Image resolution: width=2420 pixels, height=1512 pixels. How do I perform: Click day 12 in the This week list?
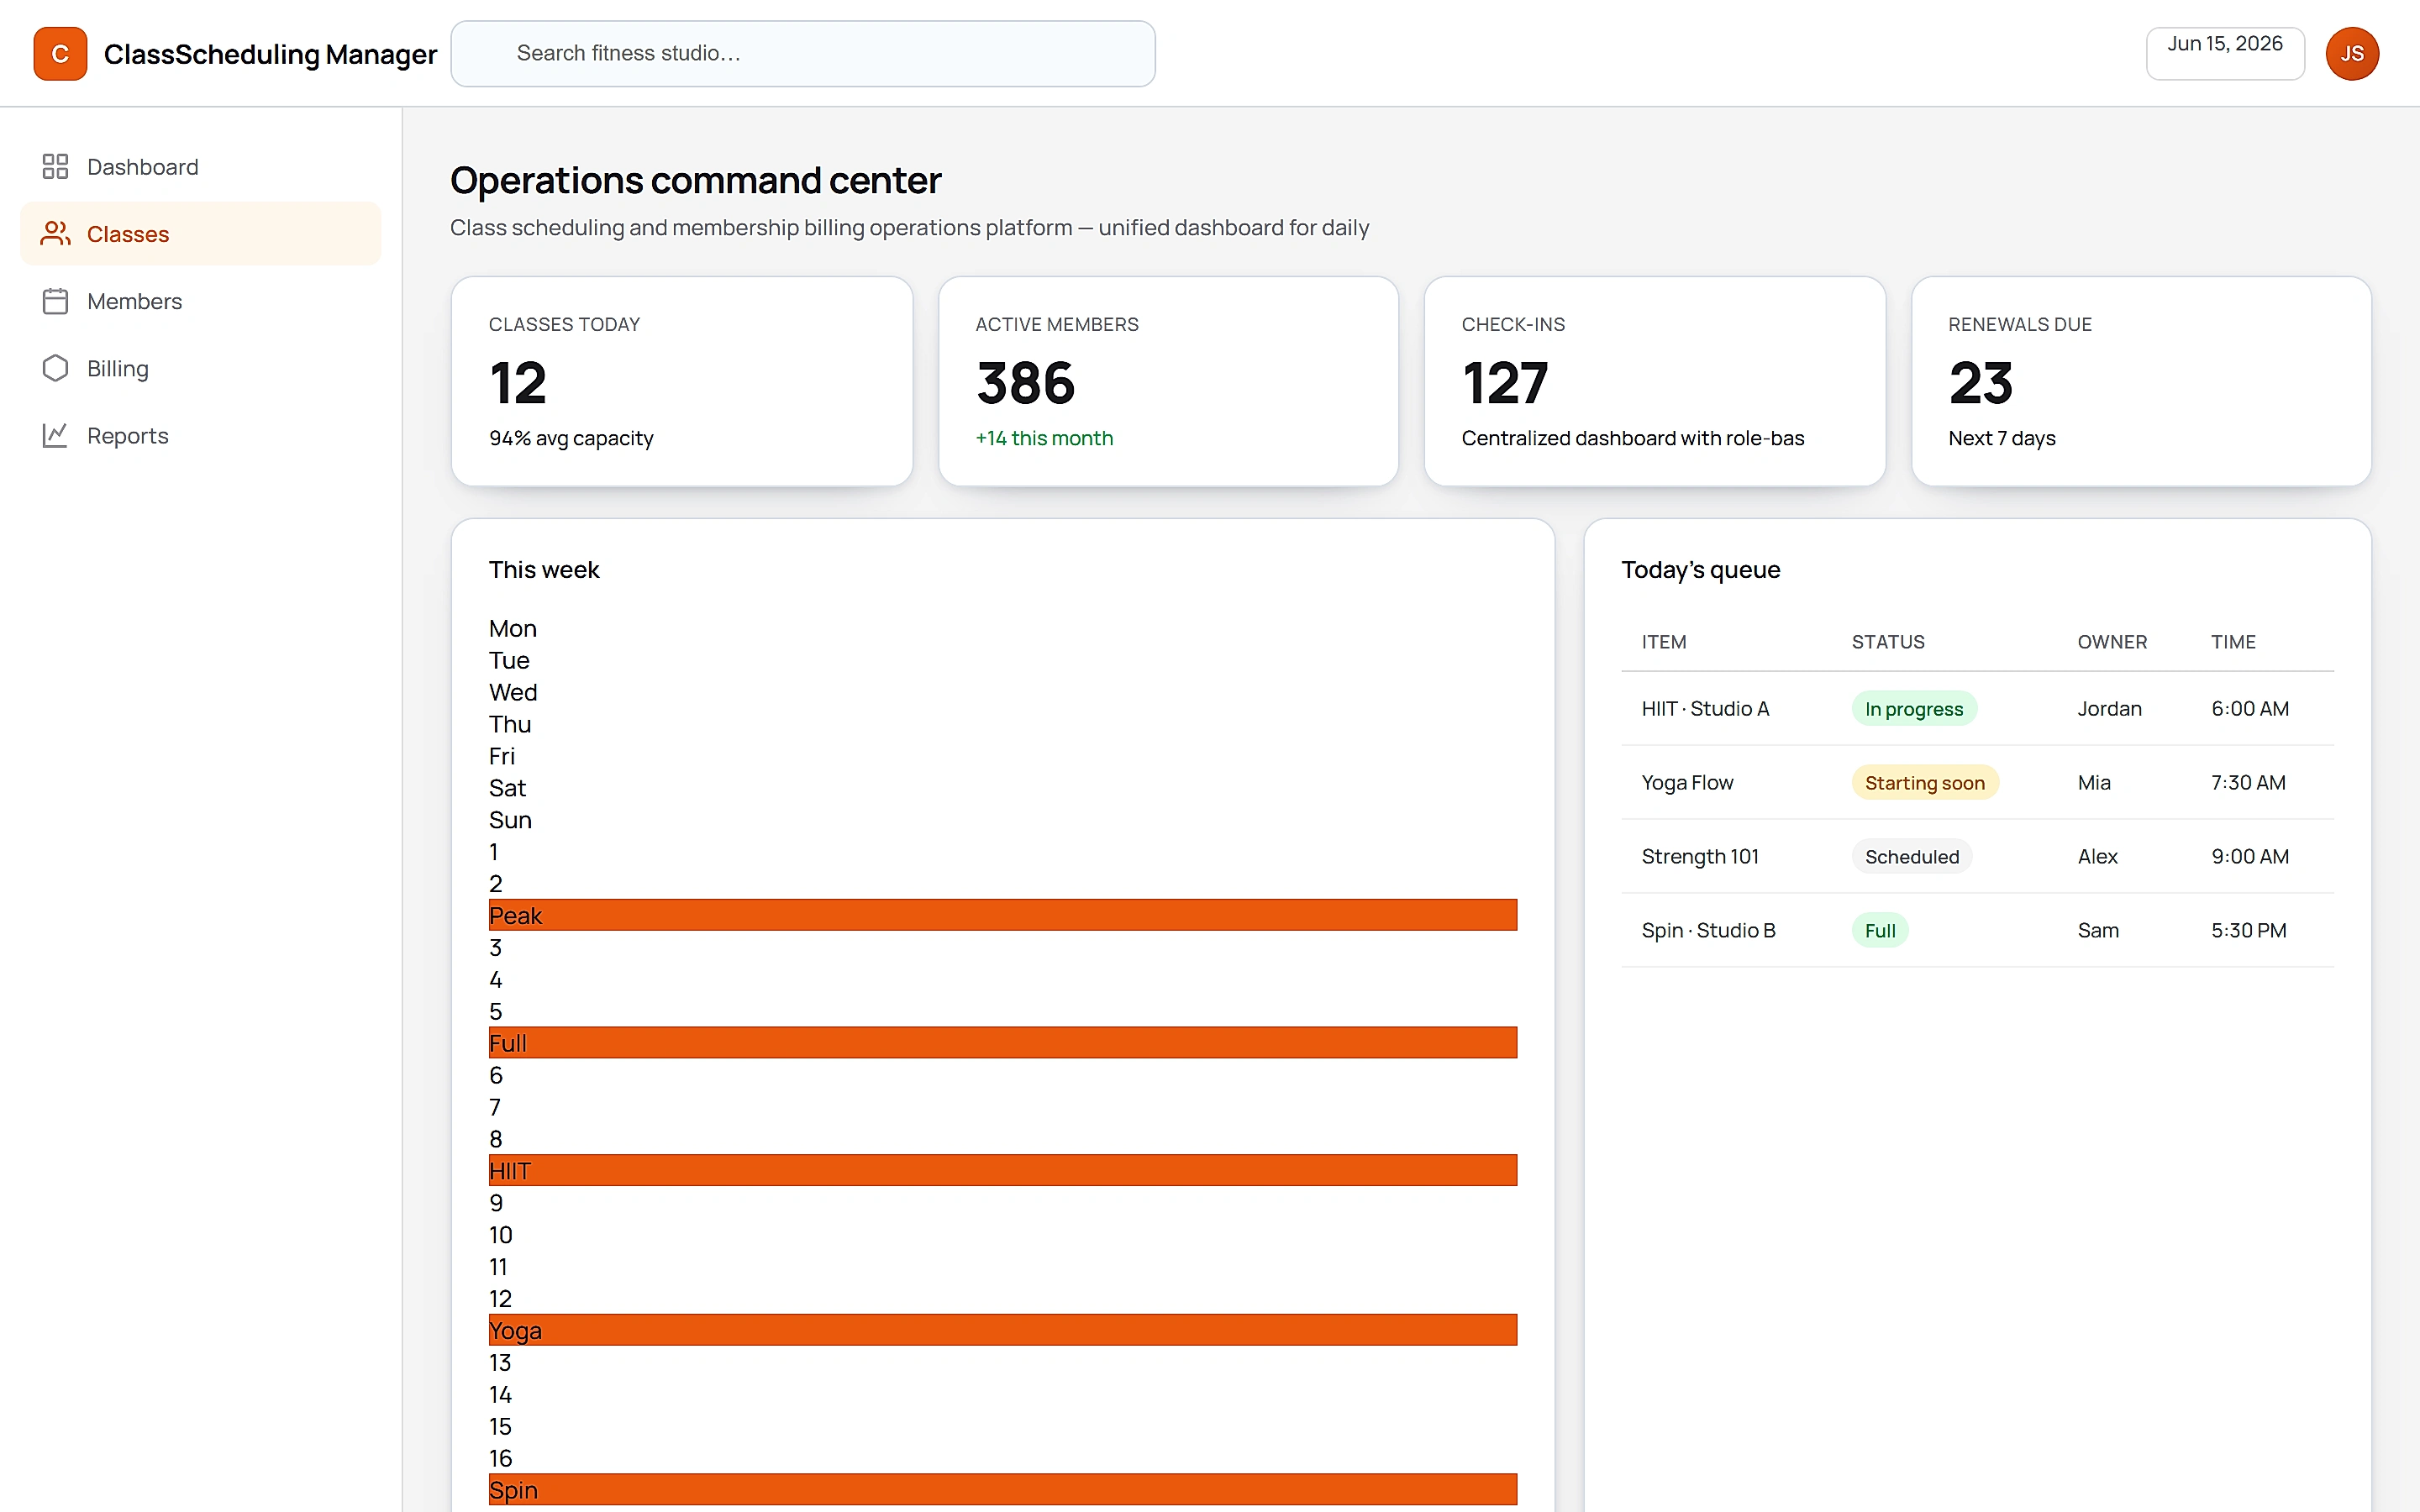click(500, 1298)
